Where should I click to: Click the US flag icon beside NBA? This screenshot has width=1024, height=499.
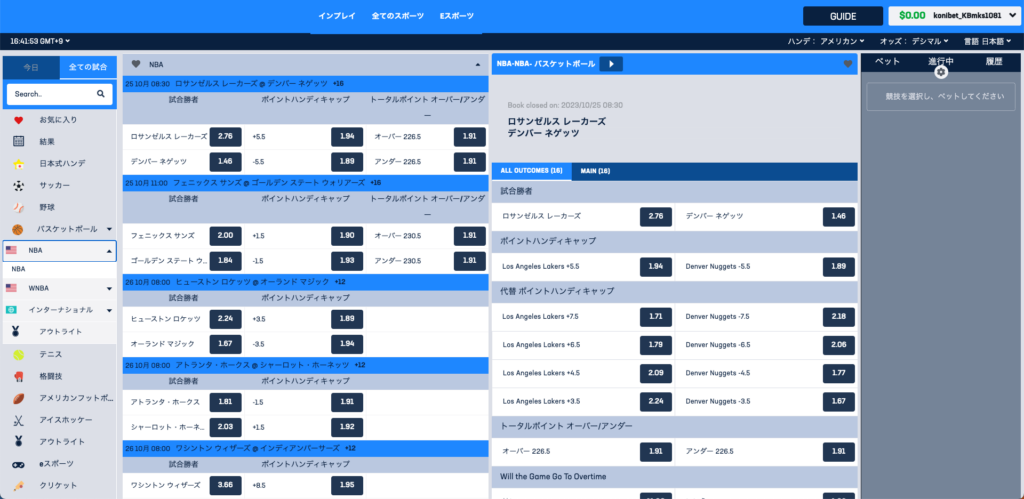11,250
